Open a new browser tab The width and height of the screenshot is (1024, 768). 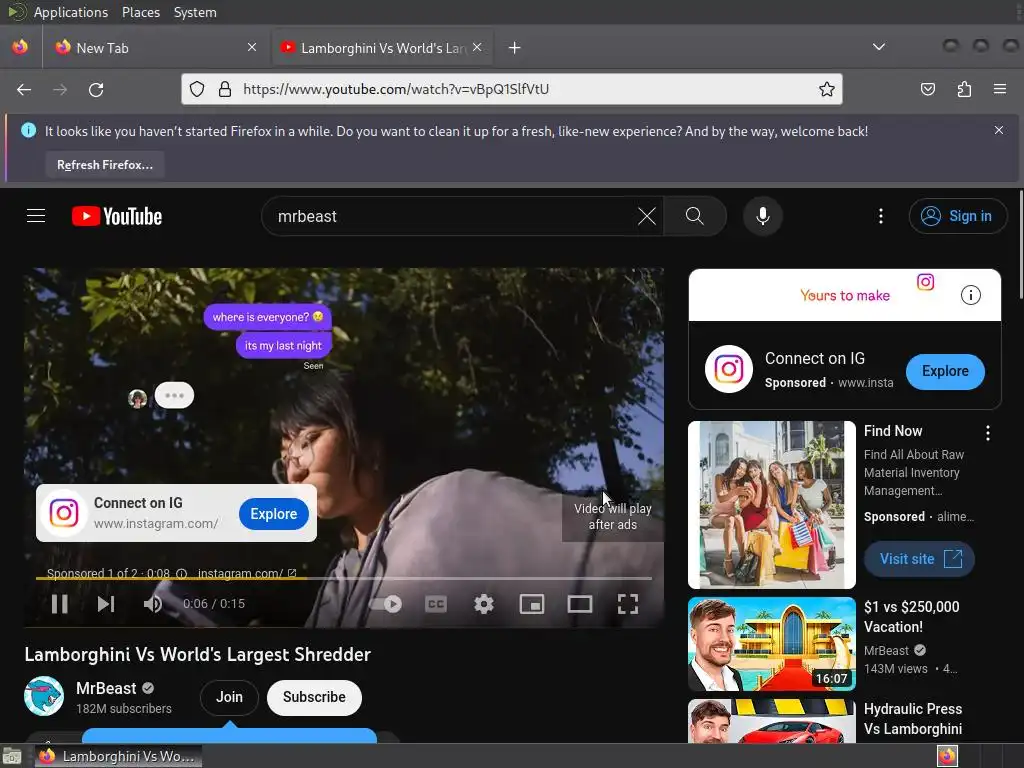(x=515, y=48)
